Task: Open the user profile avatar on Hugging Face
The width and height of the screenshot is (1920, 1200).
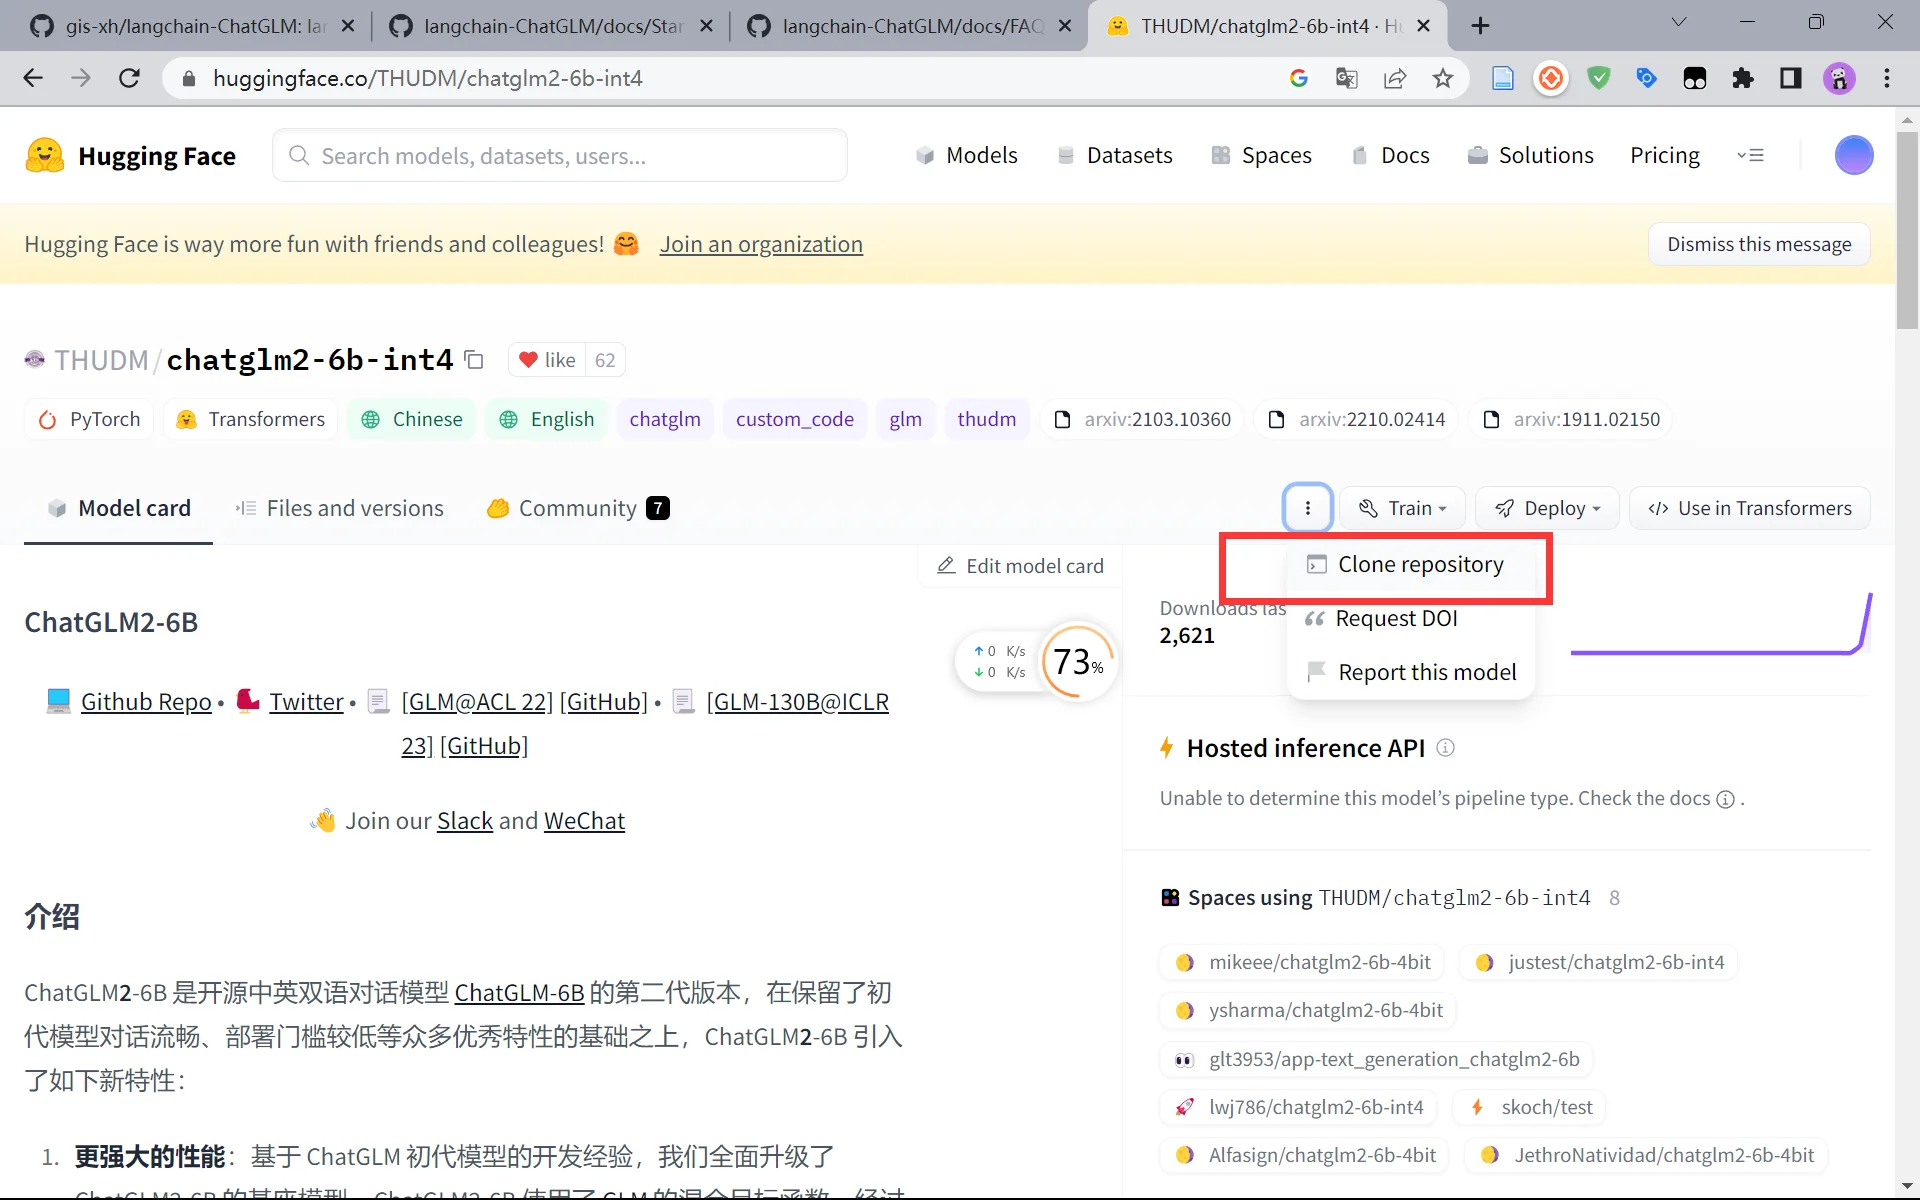Action: point(1853,155)
